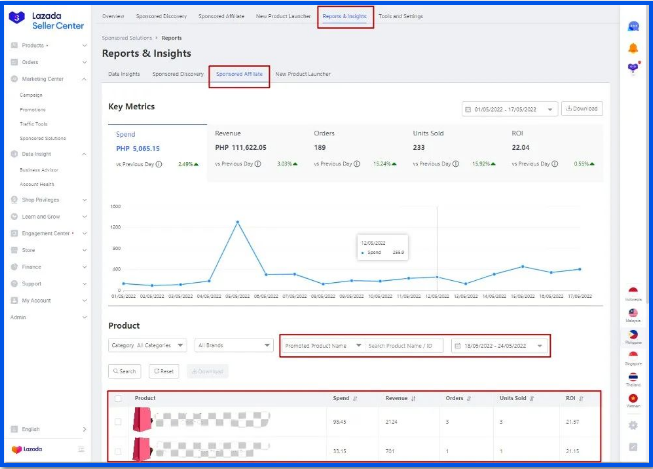Open the Category All Categories dropdown
653x469 pixels.
tap(147, 345)
